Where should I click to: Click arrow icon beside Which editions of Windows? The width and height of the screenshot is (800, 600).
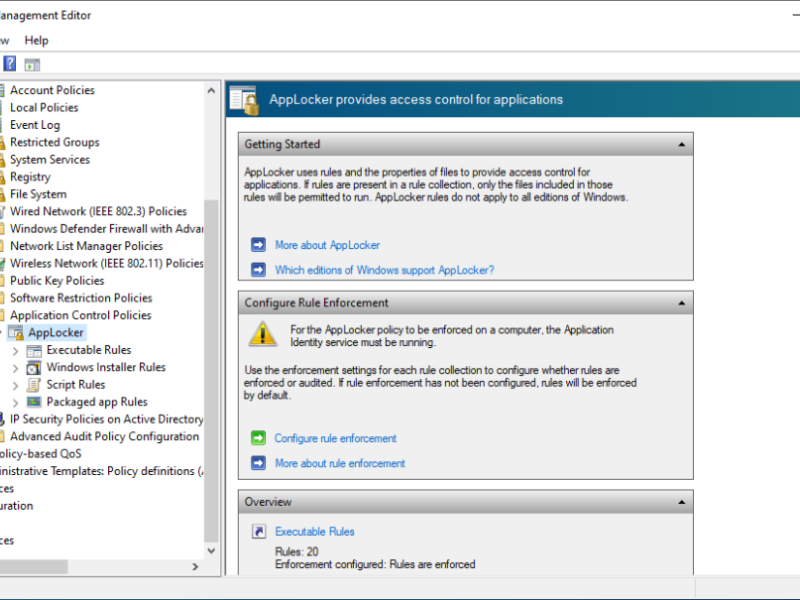pyautogui.click(x=258, y=269)
